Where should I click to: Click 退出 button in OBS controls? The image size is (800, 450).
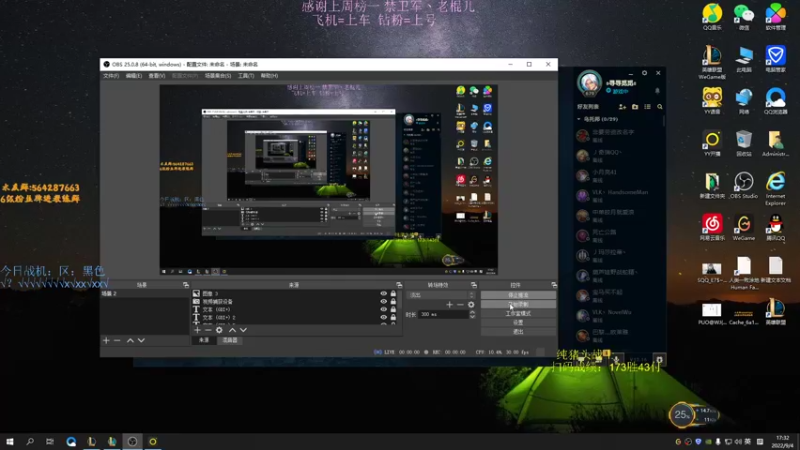click(x=518, y=332)
